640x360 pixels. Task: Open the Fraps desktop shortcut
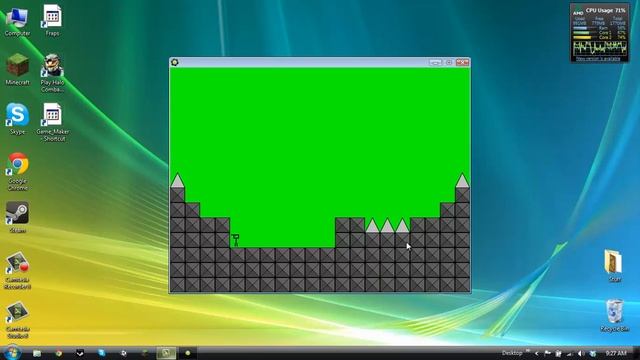click(x=52, y=21)
